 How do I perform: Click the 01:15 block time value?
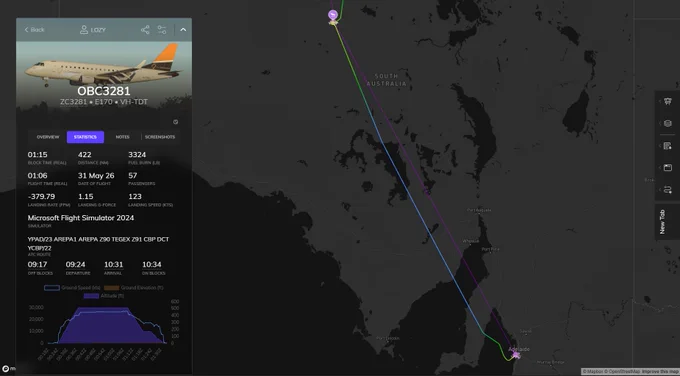click(x=37, y=155)
